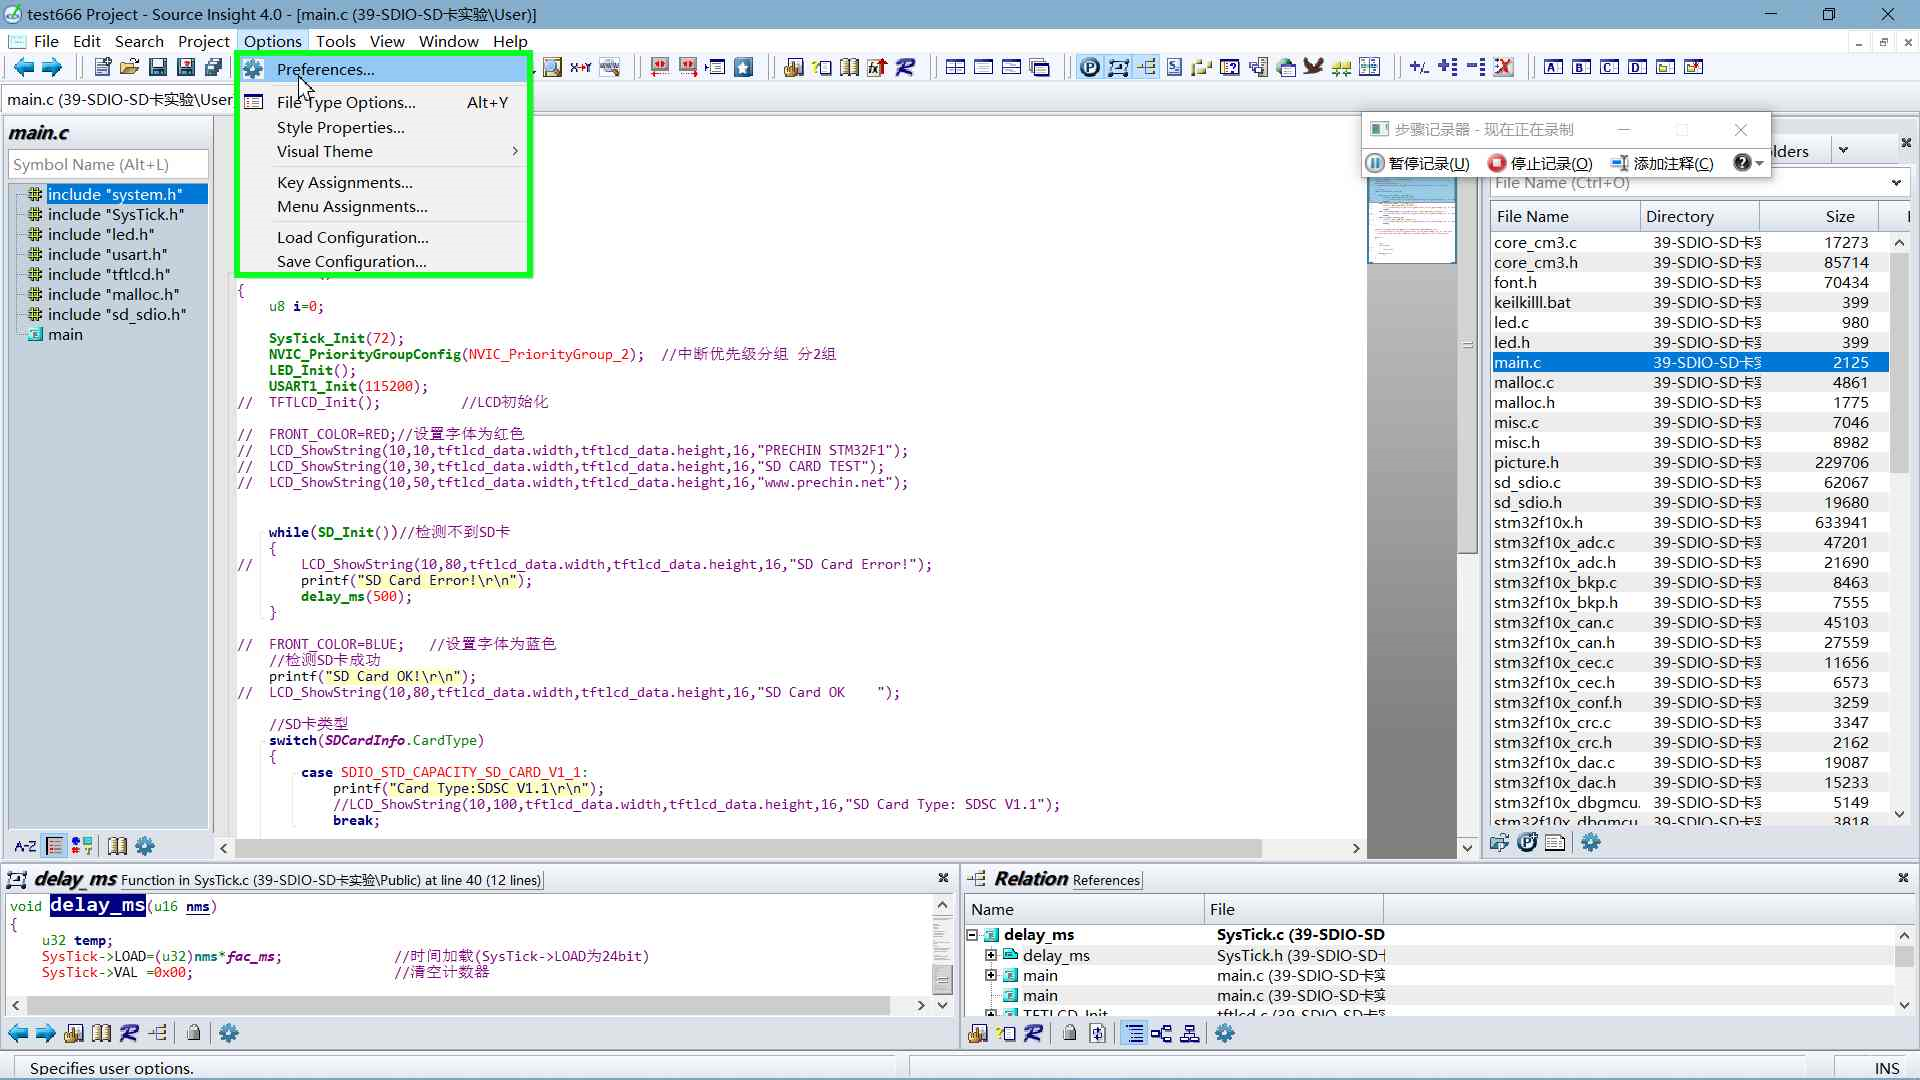Viewport: 1920px width, 1080px height.
Task: Click the Size column header
Action: [1820, 216]
